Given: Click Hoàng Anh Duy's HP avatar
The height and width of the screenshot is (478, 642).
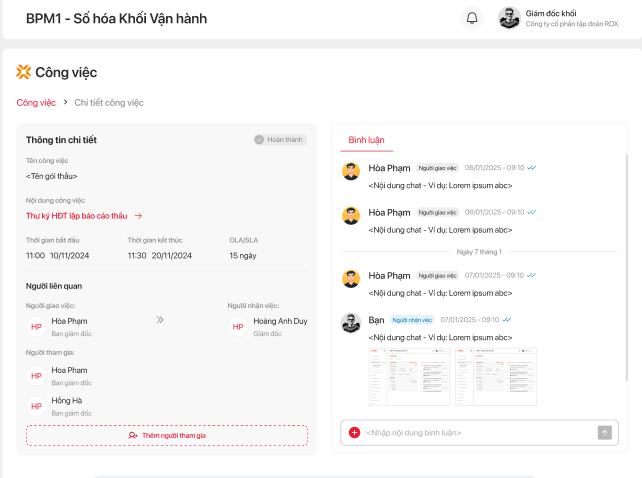Looking at the screenshot, I should point(238,327).
